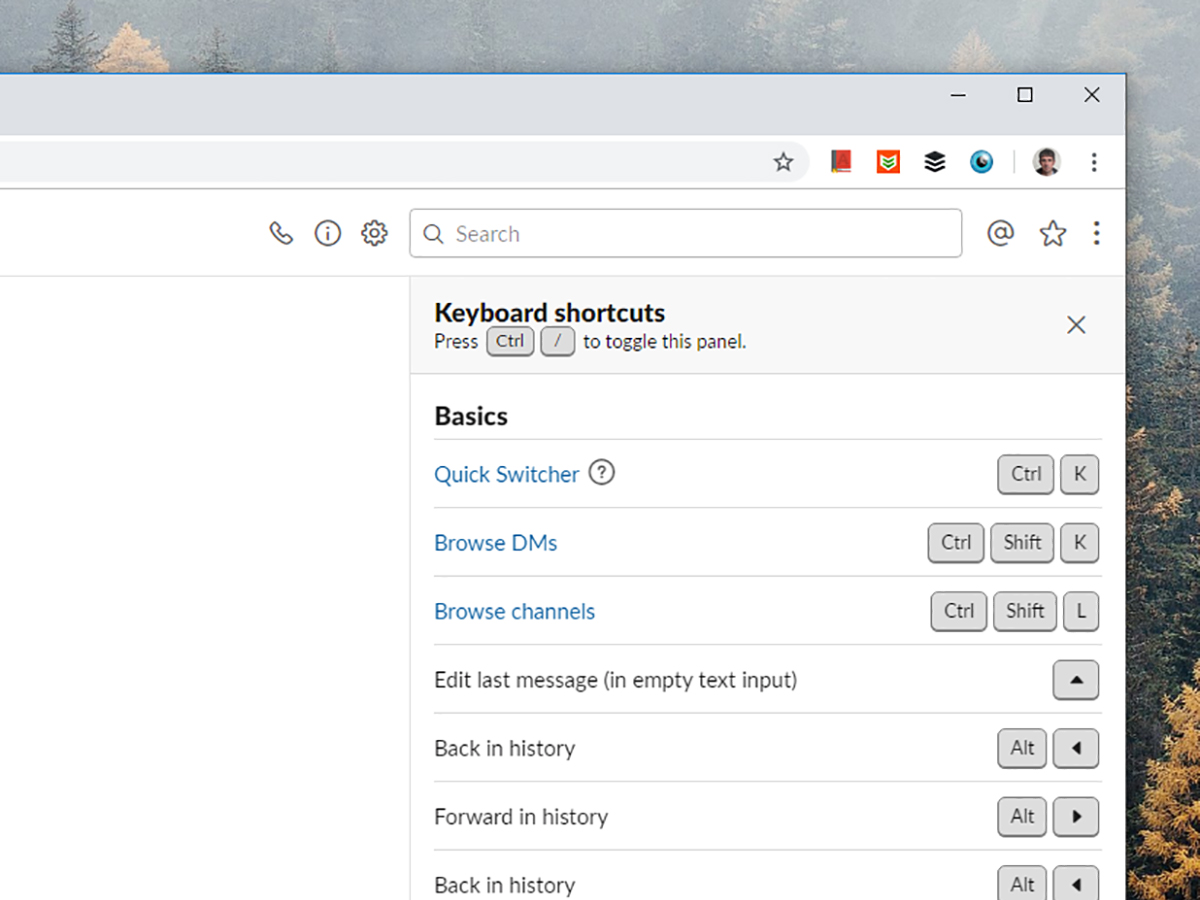1200x900 pixels.
Task: Start a call with the phone icon
Action: [281, 234]
